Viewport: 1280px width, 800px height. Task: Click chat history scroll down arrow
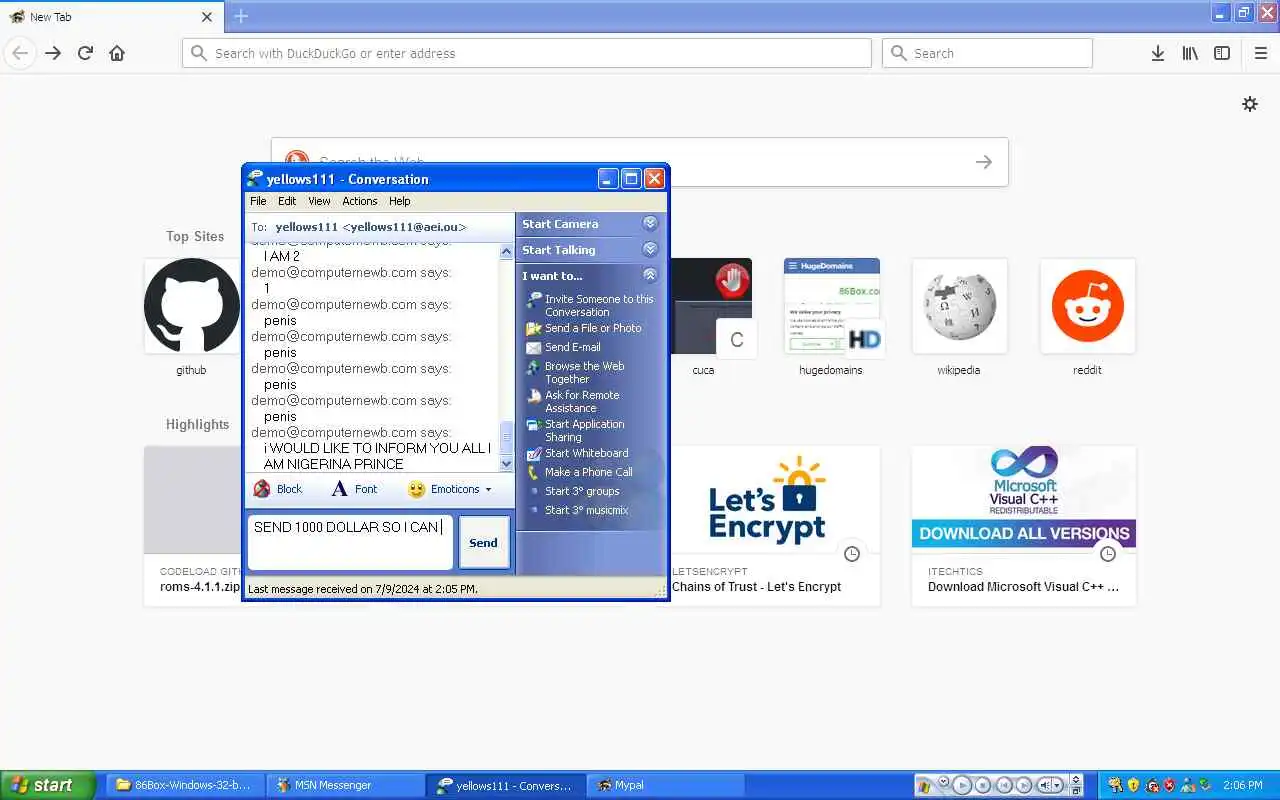(x=506, y=464)
